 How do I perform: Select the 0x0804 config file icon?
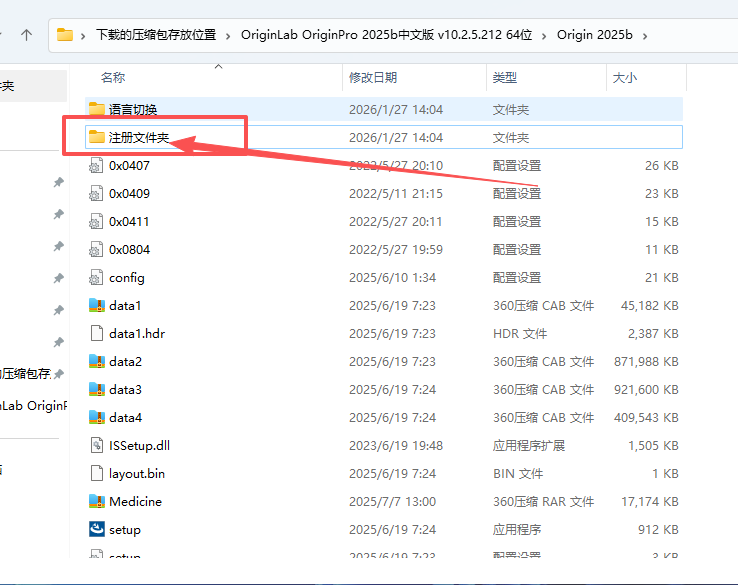coord(96,249)
